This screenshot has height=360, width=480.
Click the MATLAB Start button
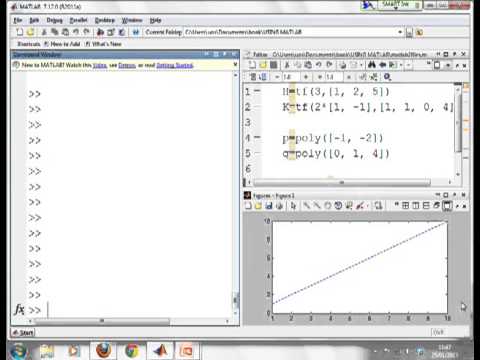click(x=23, y=333)
